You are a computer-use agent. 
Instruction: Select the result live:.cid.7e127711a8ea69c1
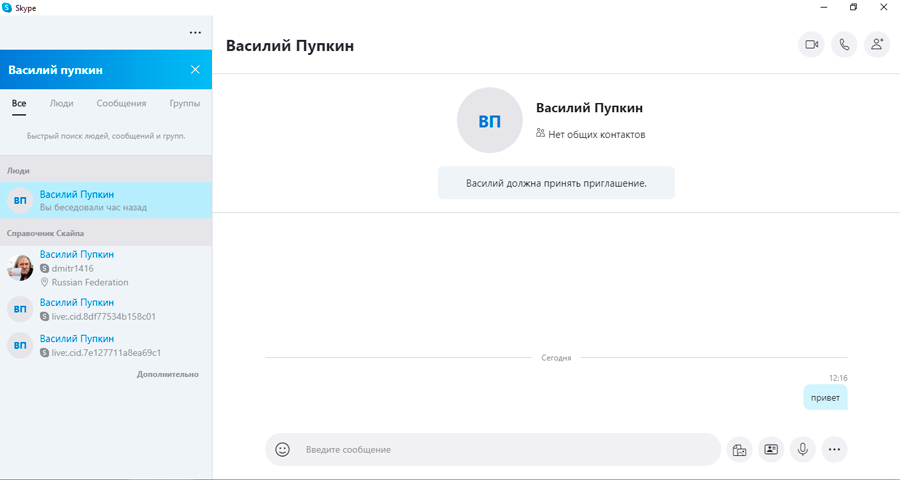(106, 345)
